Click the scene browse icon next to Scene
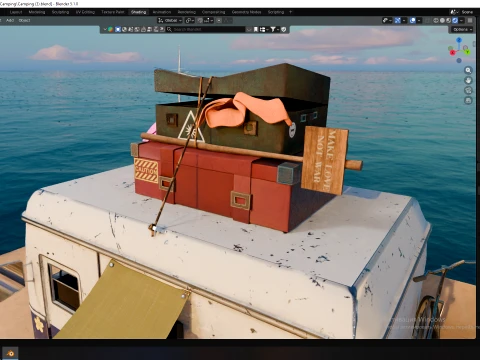The width and height of the screenshot is (480, 360). tap(455, 12)
